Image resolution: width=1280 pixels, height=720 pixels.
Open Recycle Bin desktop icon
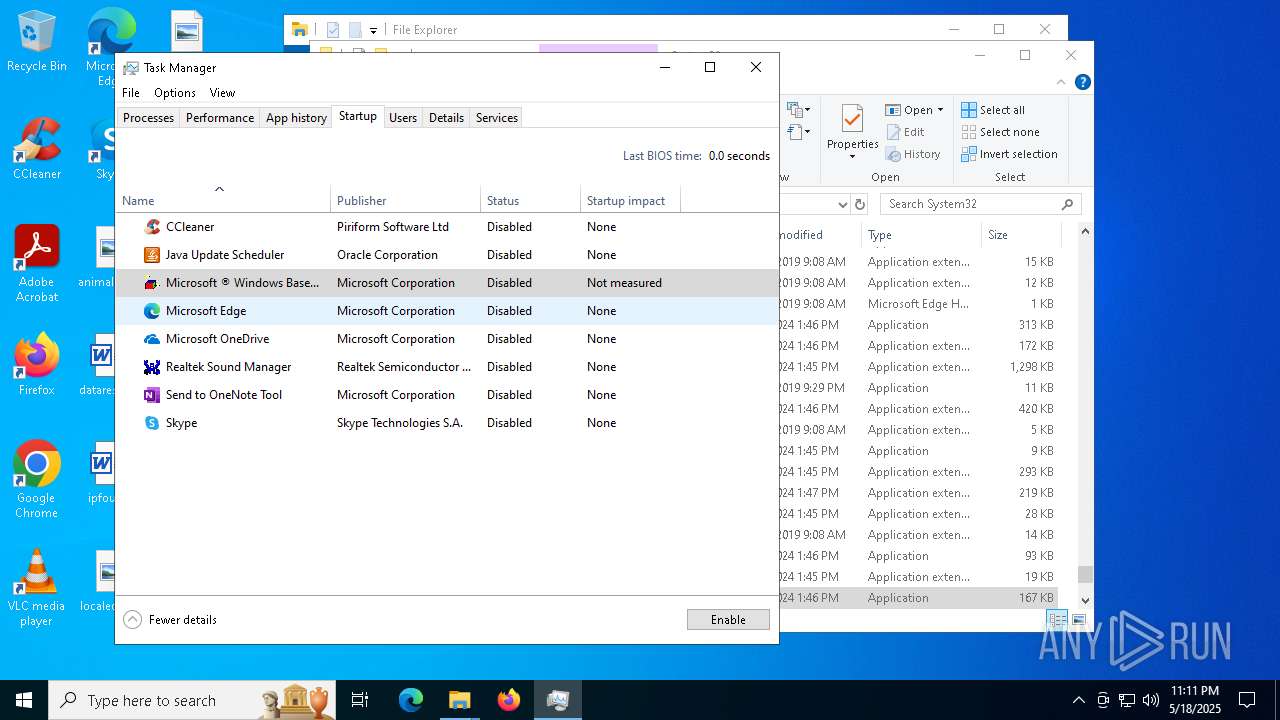[37, 42]
